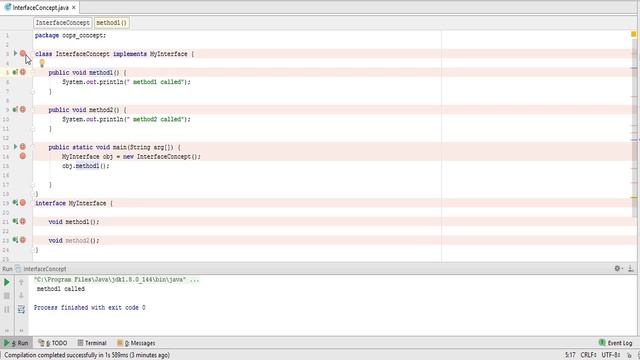This screenshot has width=640, height=360.
Task: Open the Run panel gear settings menu
Action: [618, 268]
